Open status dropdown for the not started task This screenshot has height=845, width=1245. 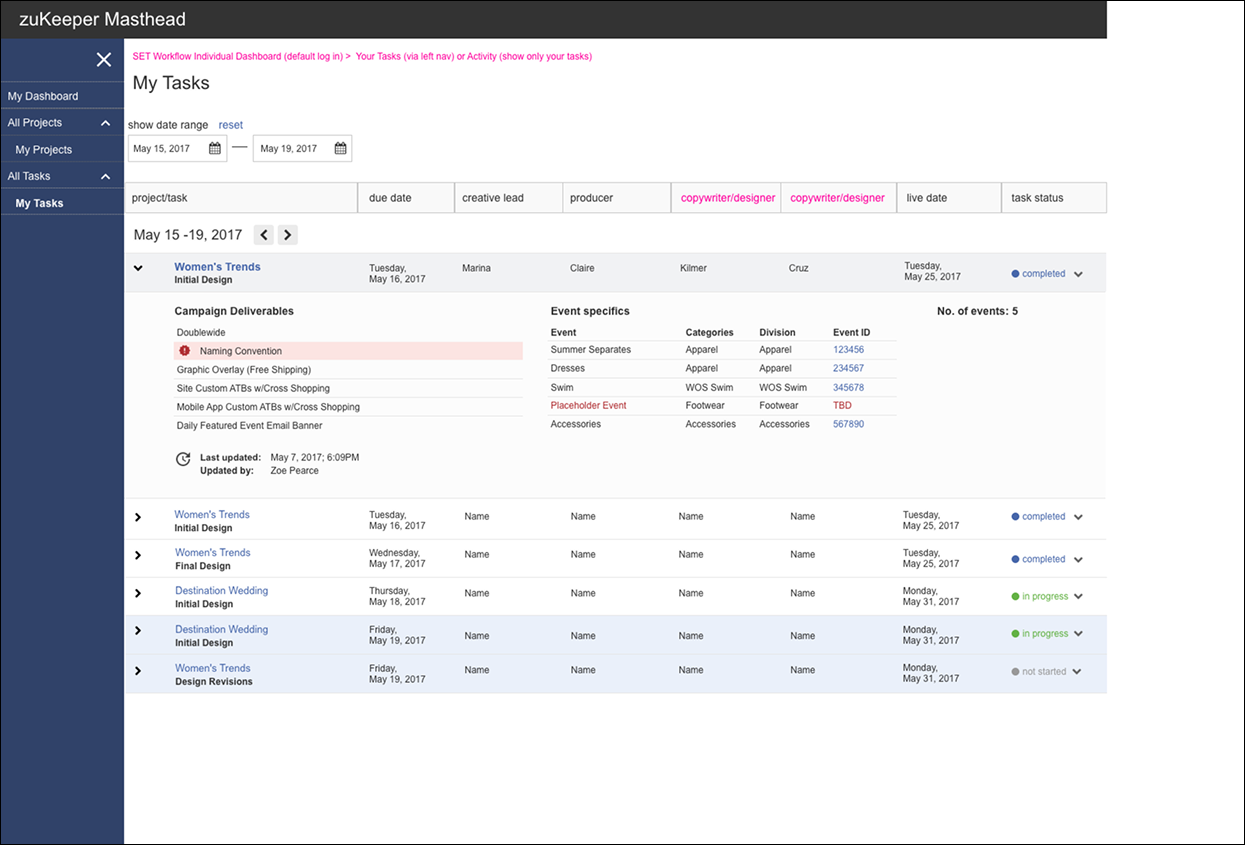pyautogui.click(x=1077, y=672)
